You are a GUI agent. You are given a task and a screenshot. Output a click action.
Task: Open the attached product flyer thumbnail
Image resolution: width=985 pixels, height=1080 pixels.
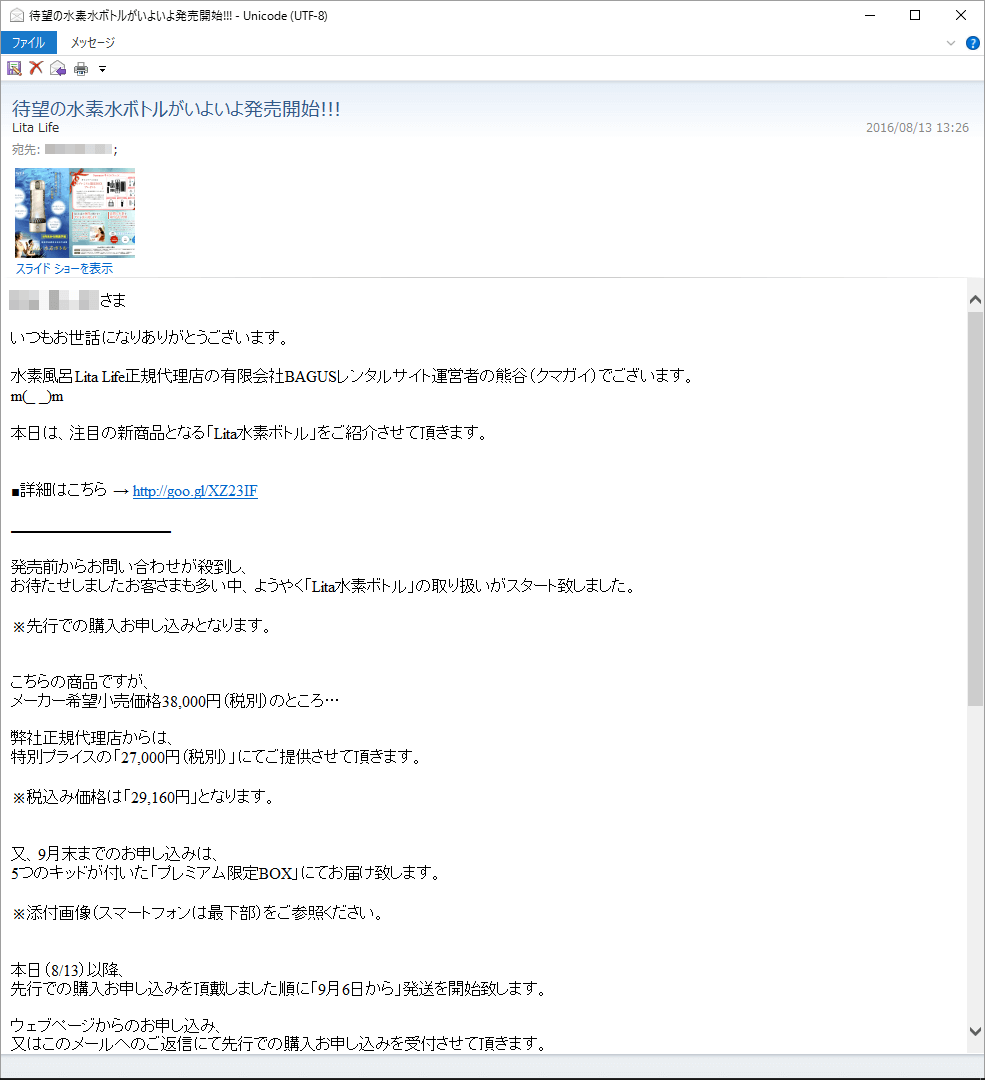[75, 213]
